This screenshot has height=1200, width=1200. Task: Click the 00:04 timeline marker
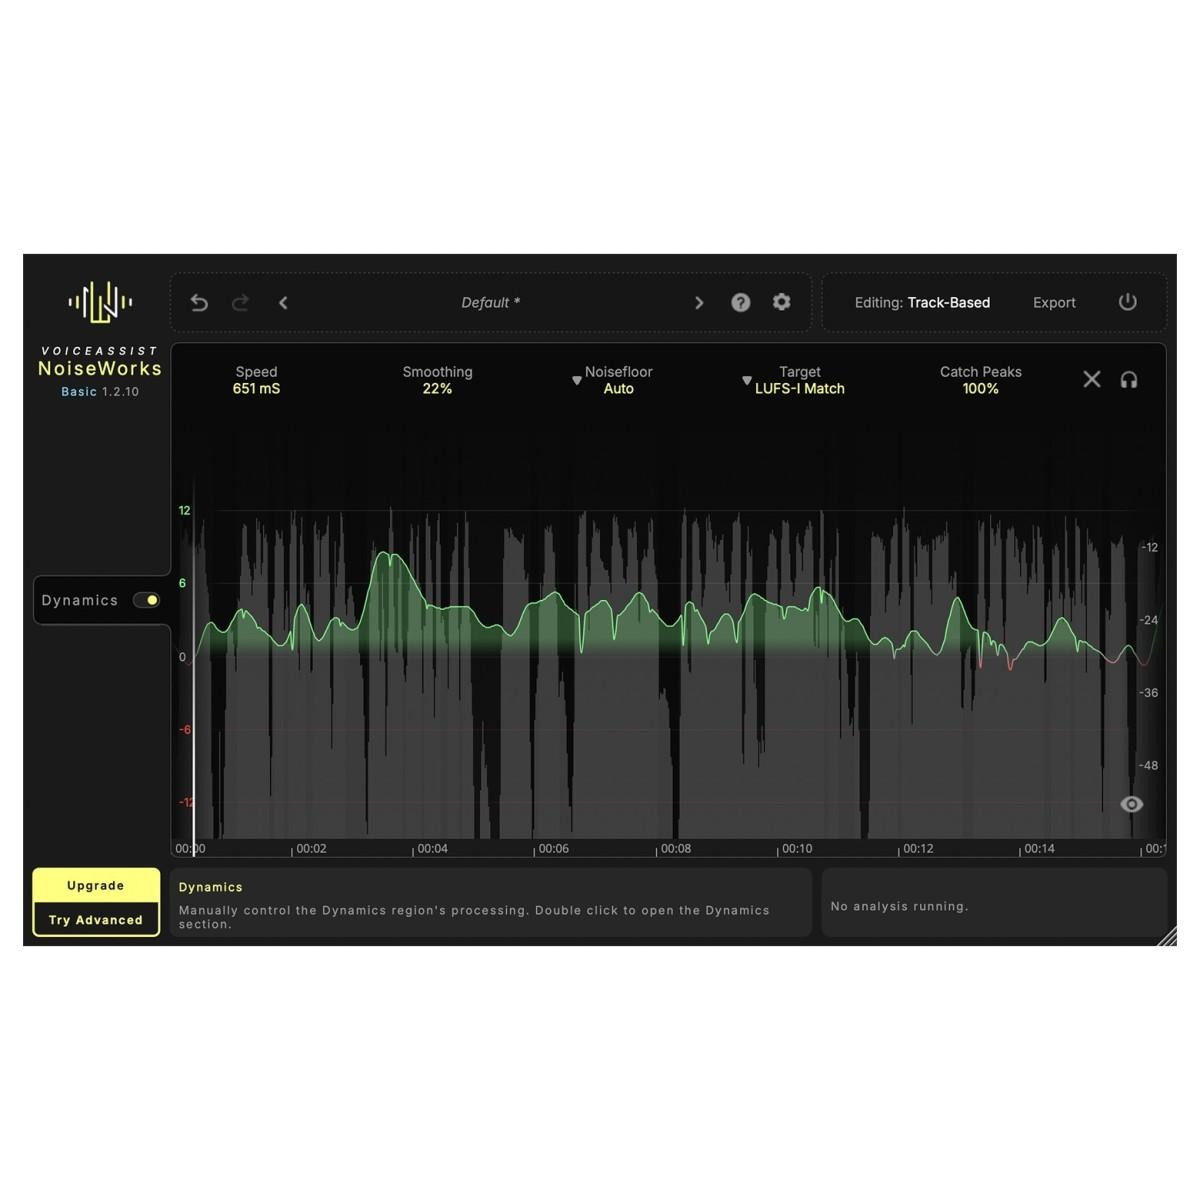pos(432,849)
